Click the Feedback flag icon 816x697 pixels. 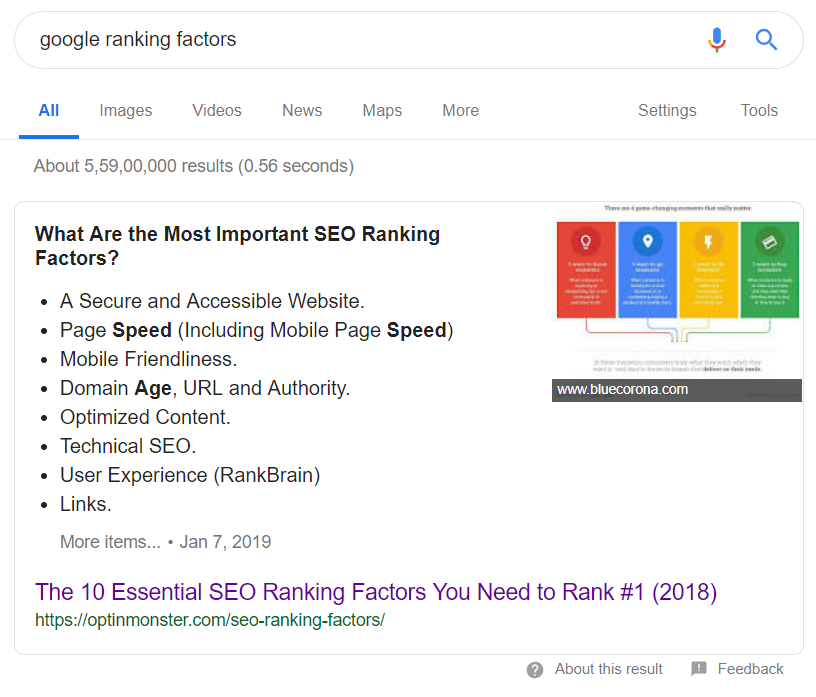pos(699,669)
